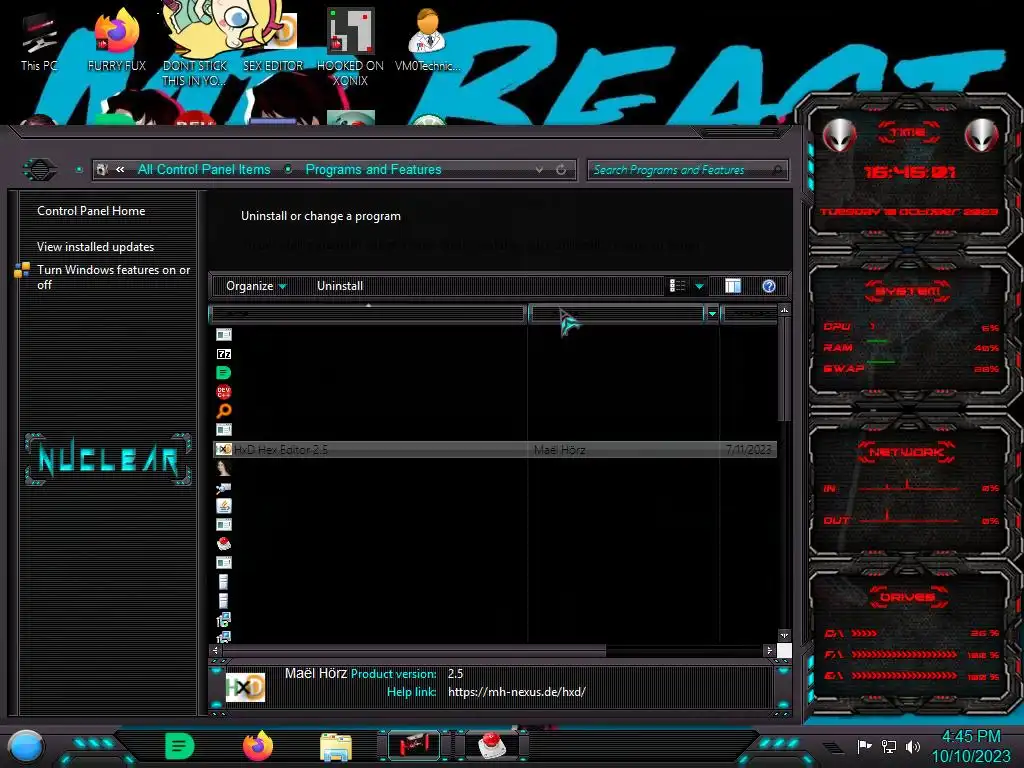Show the preview pane using toolbar icon
Viewport: 1024px width, 768px height.
pyautogui.click(x=733, y=286)
